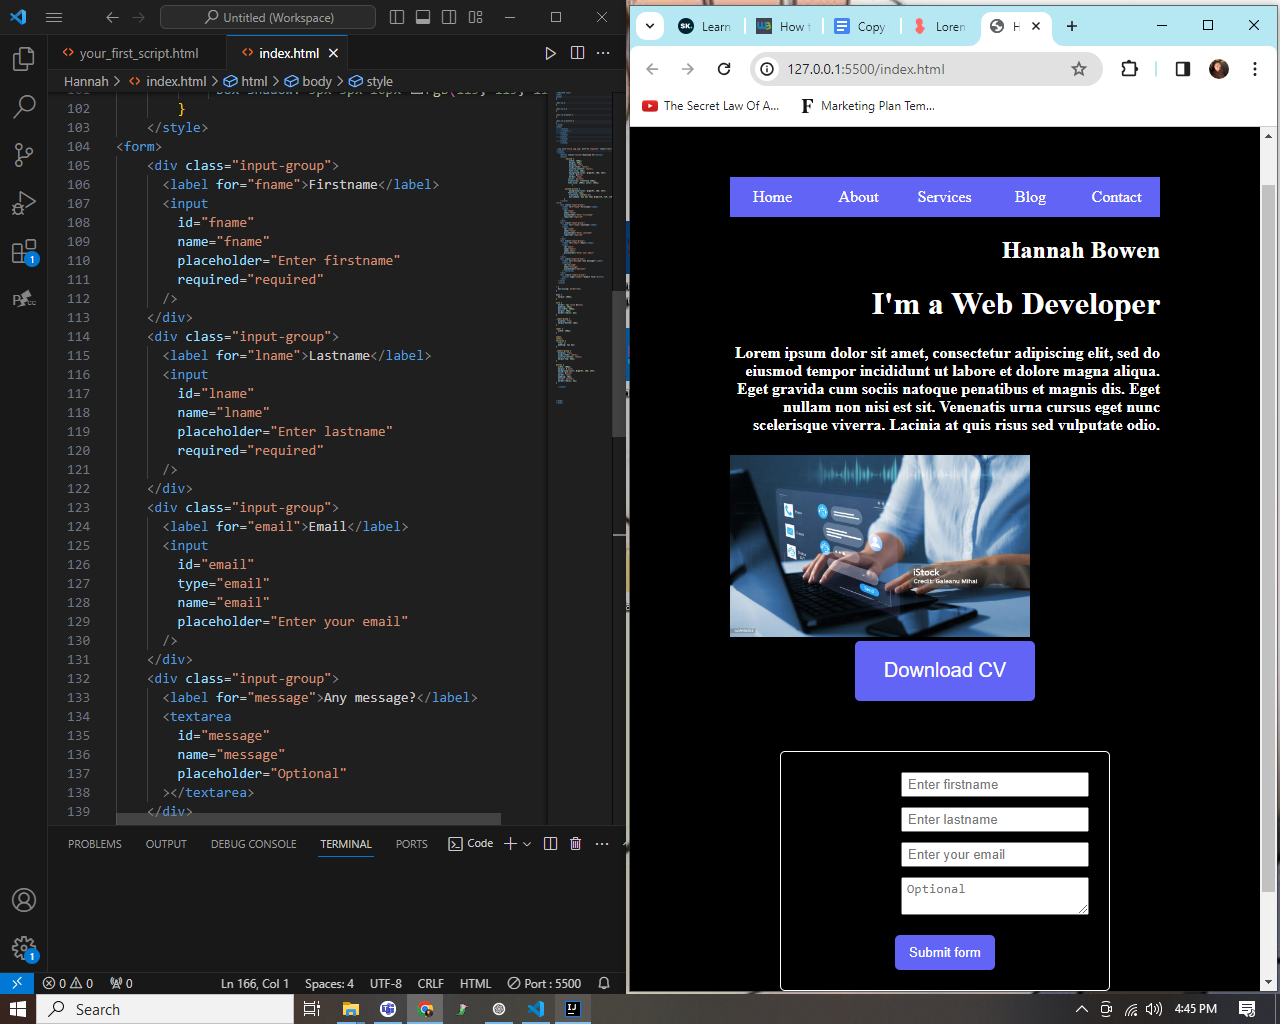Open Run and Debug view
The width and height of the screenshot is (1280, 1024).
[24, 203]
